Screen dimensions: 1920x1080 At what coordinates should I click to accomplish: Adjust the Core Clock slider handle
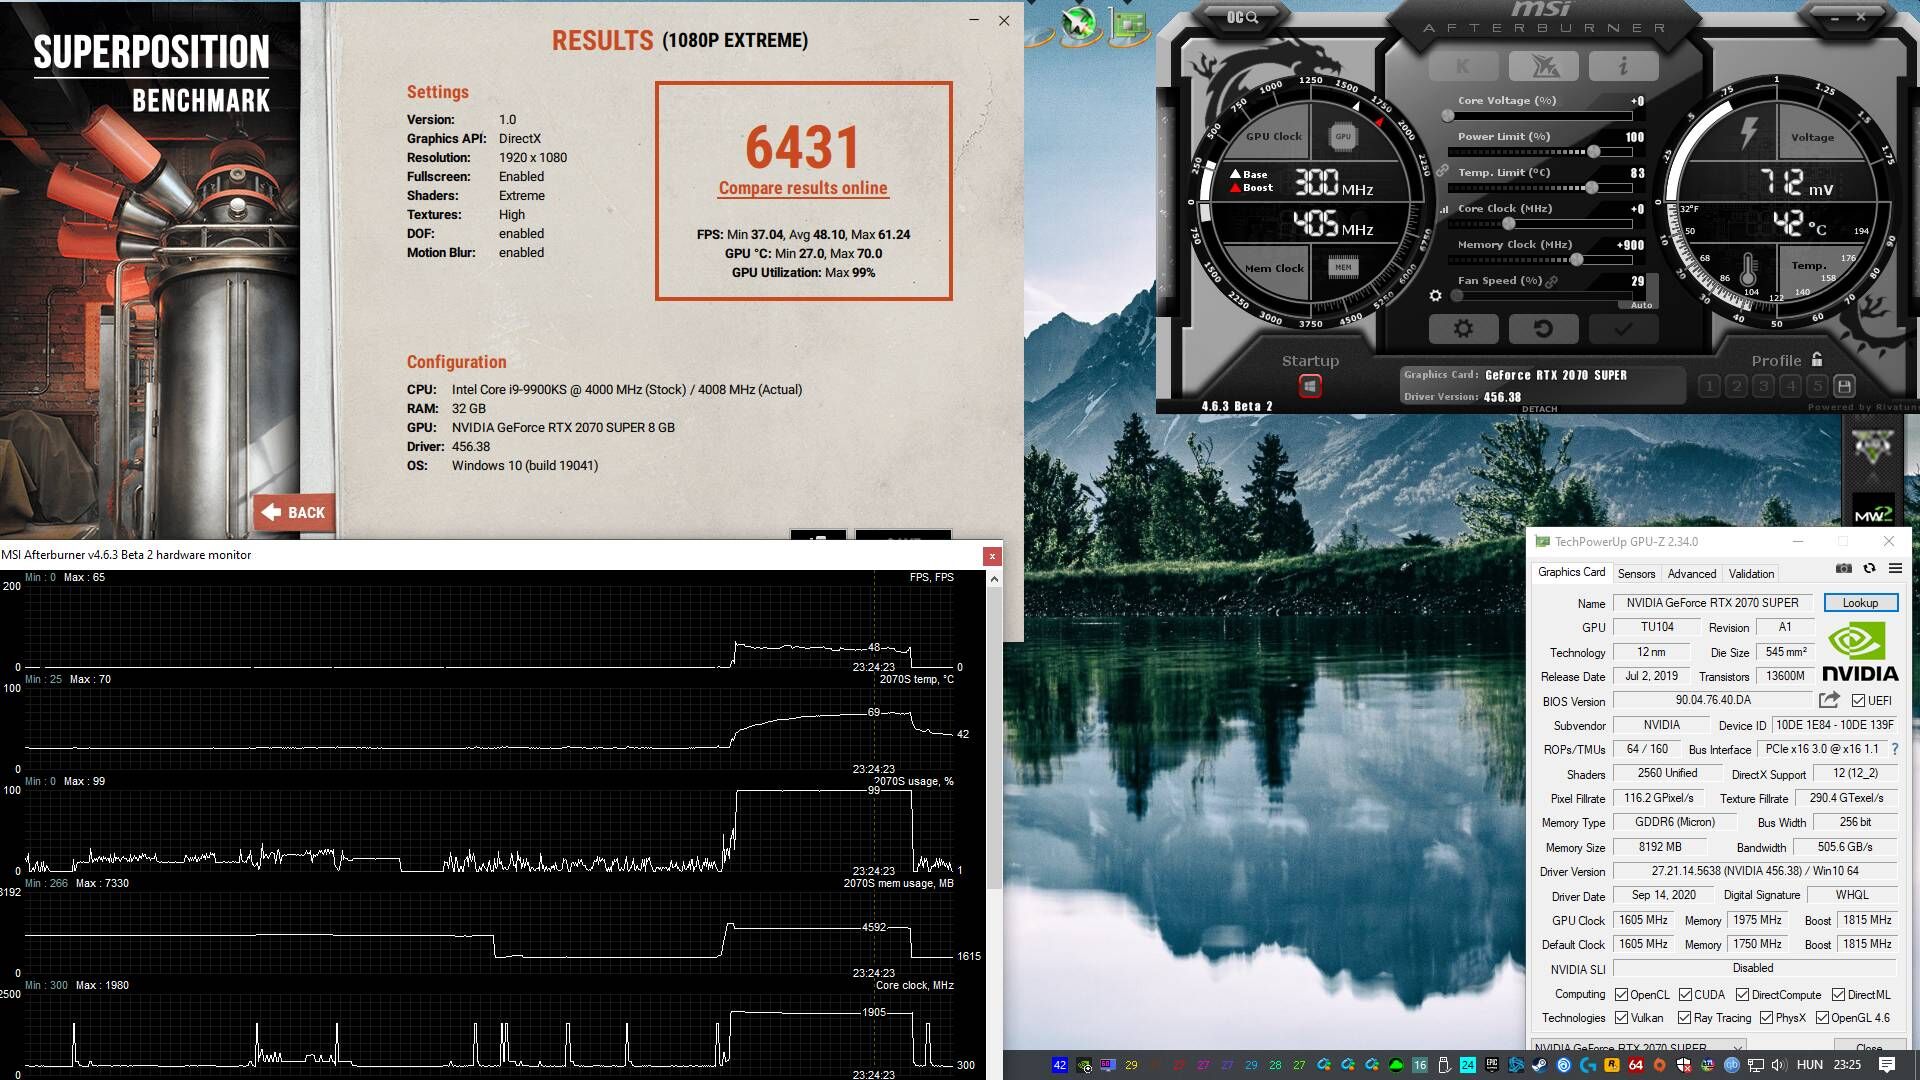click(x=1509, y=224)
